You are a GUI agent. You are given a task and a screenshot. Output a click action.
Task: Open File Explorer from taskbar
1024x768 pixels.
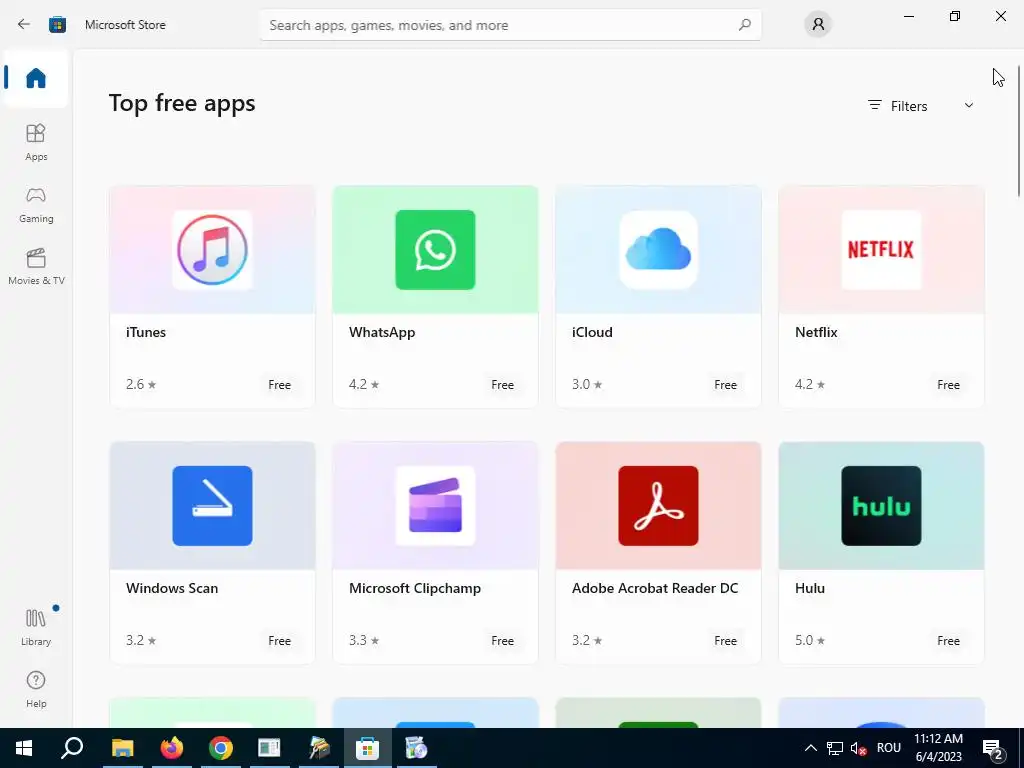click(x=122, y=748)
